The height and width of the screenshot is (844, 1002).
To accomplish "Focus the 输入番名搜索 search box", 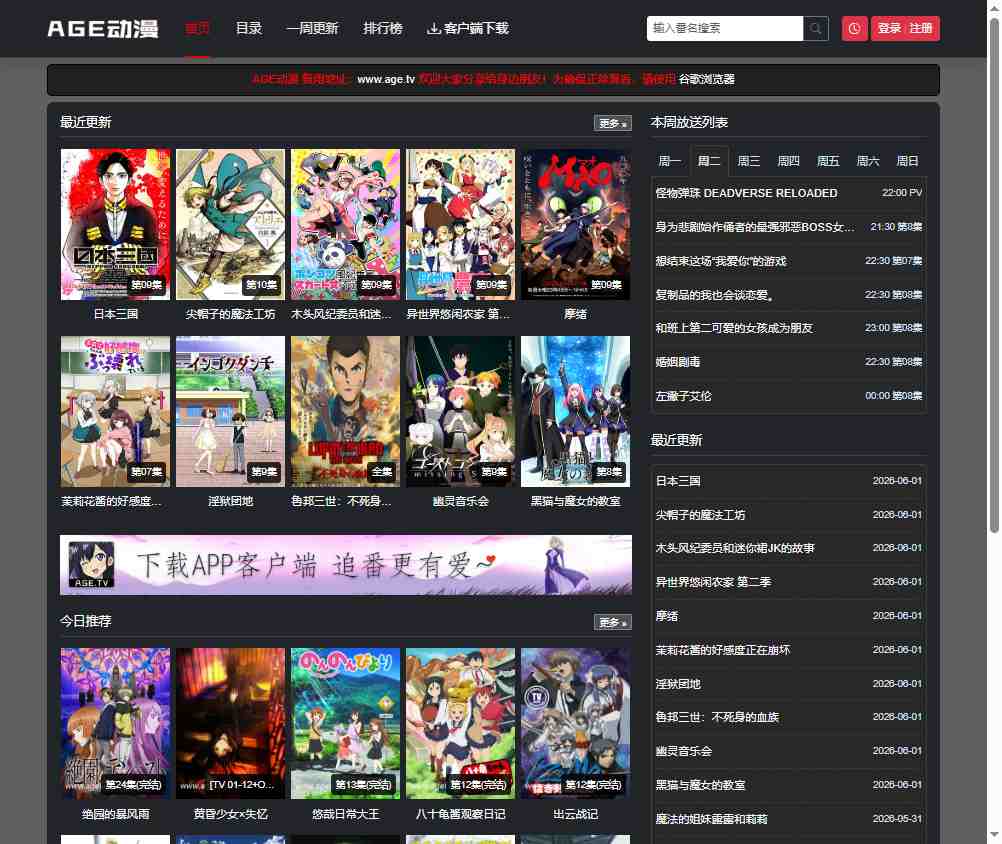I will pyautogui.click(x=725, y=28).
